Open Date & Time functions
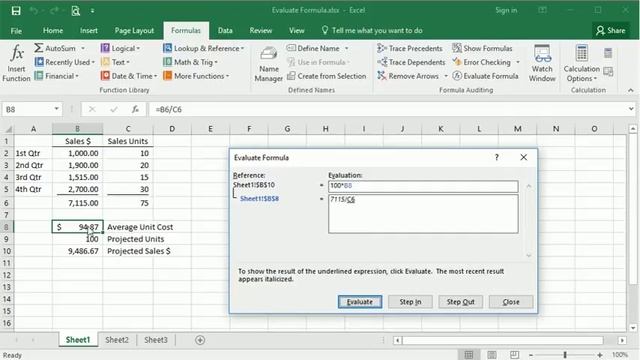The height and width of the screenshot is (360, 640). coord(129,76)
